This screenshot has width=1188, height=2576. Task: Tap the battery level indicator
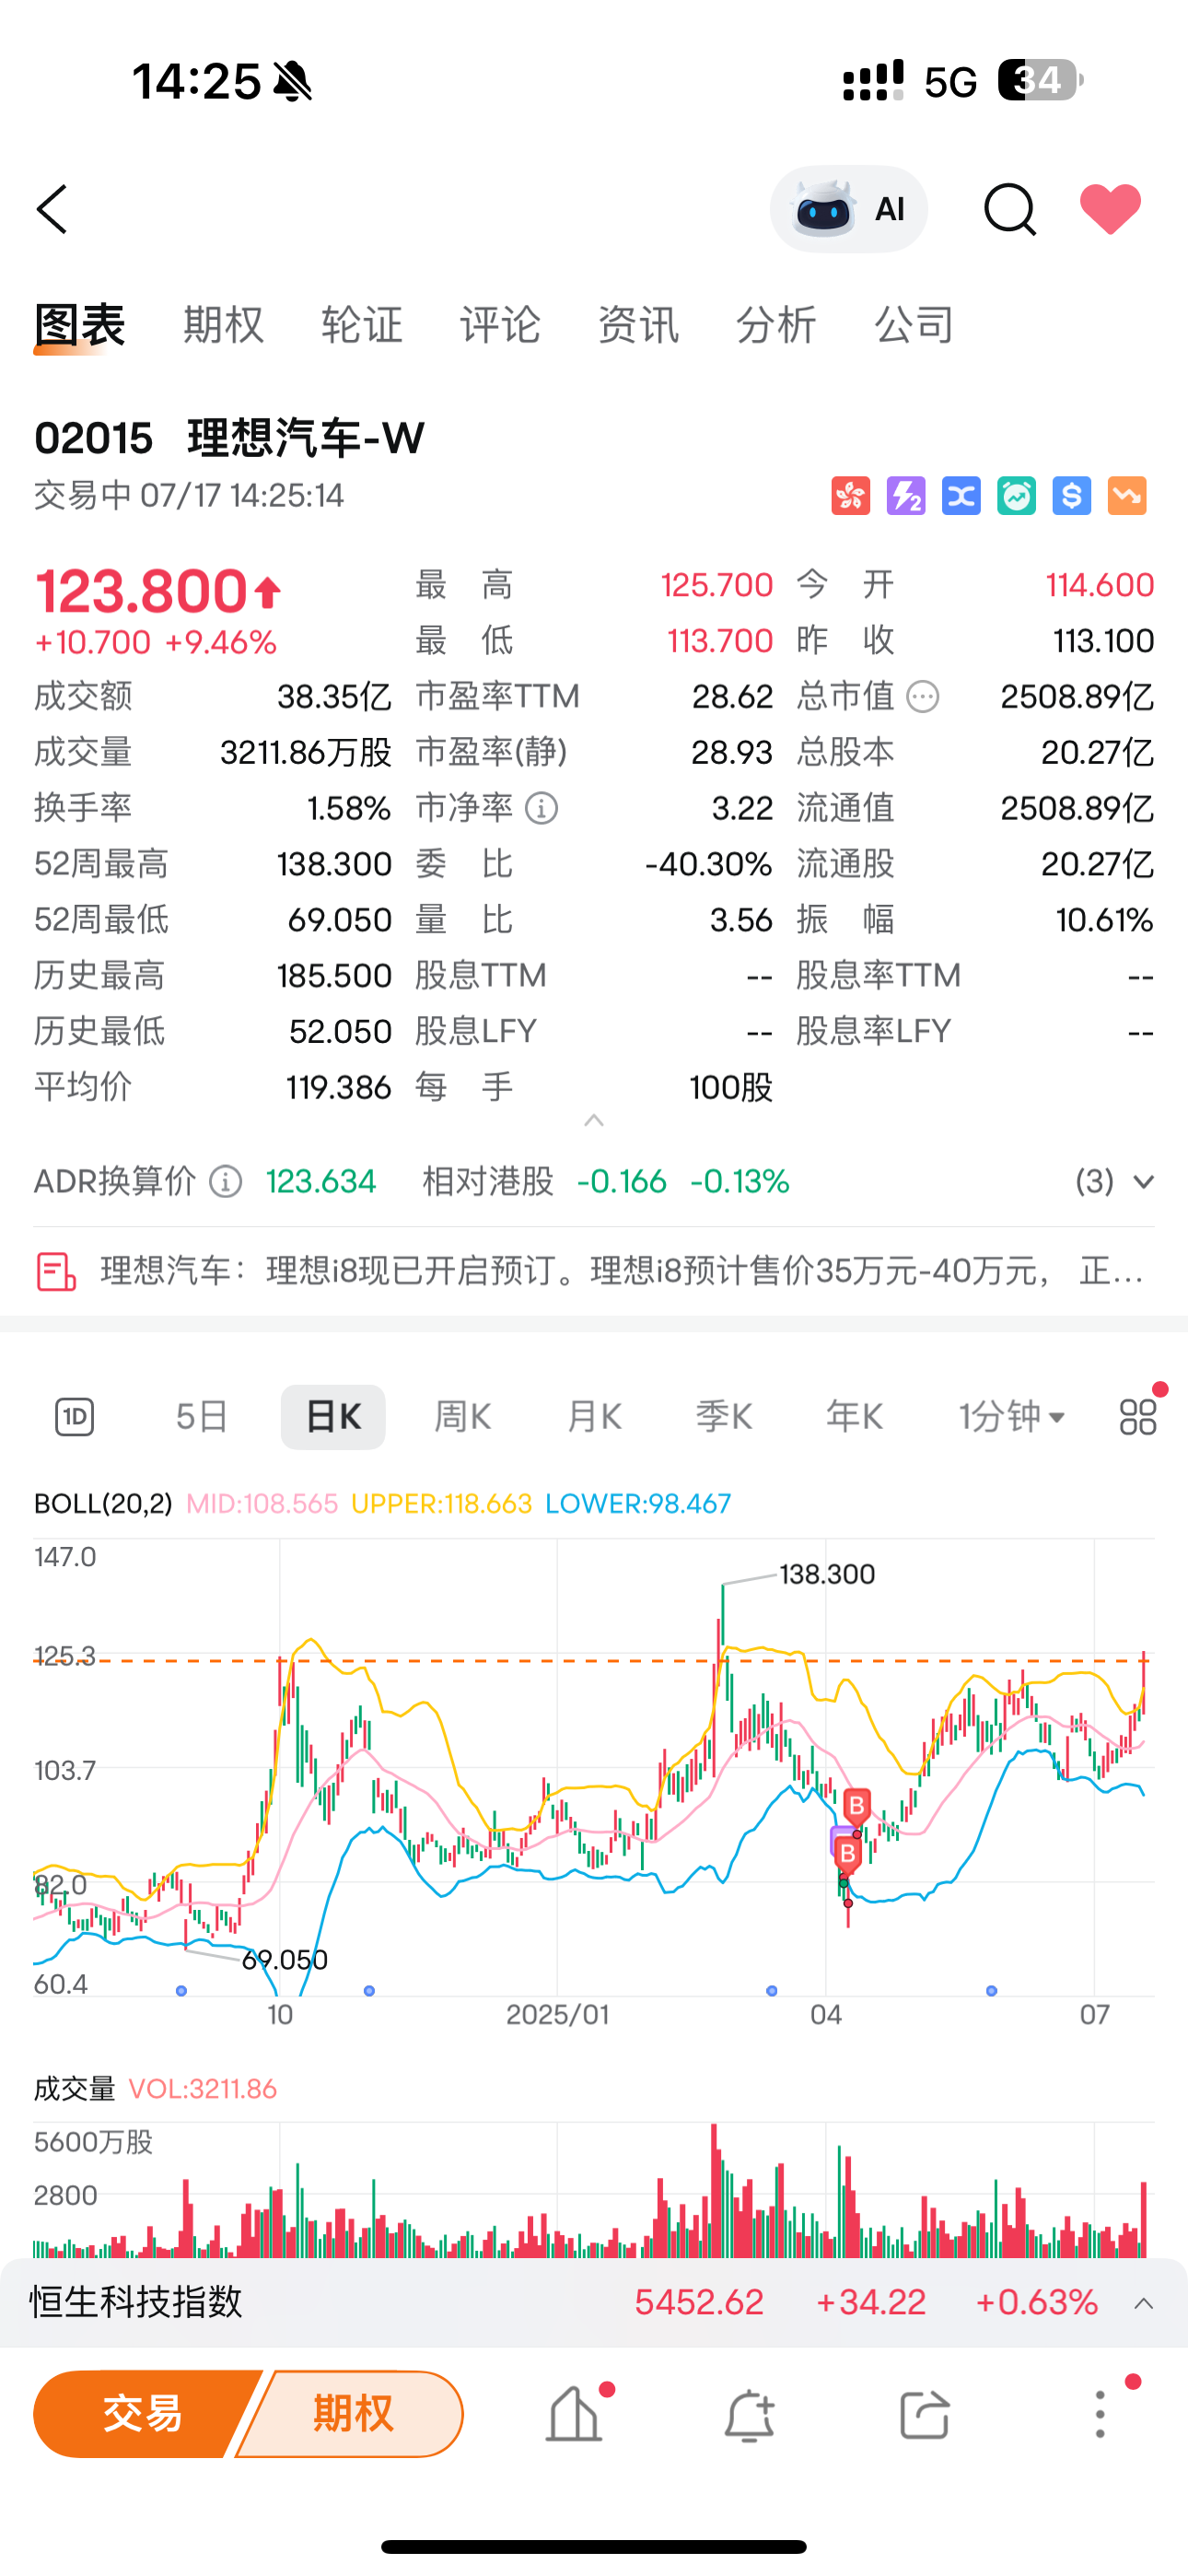[1040, 80]
